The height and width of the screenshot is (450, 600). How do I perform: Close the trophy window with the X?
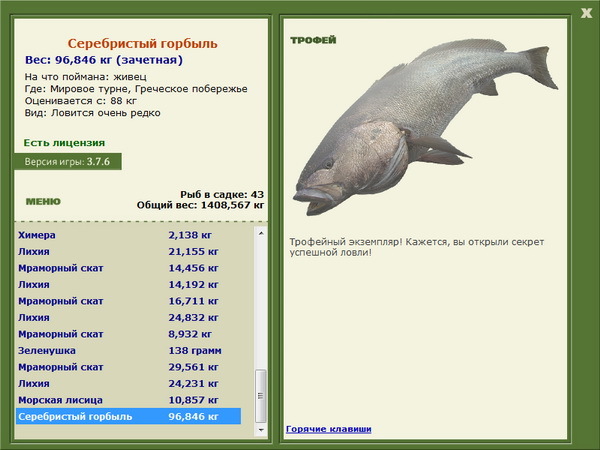click(586, 12)
